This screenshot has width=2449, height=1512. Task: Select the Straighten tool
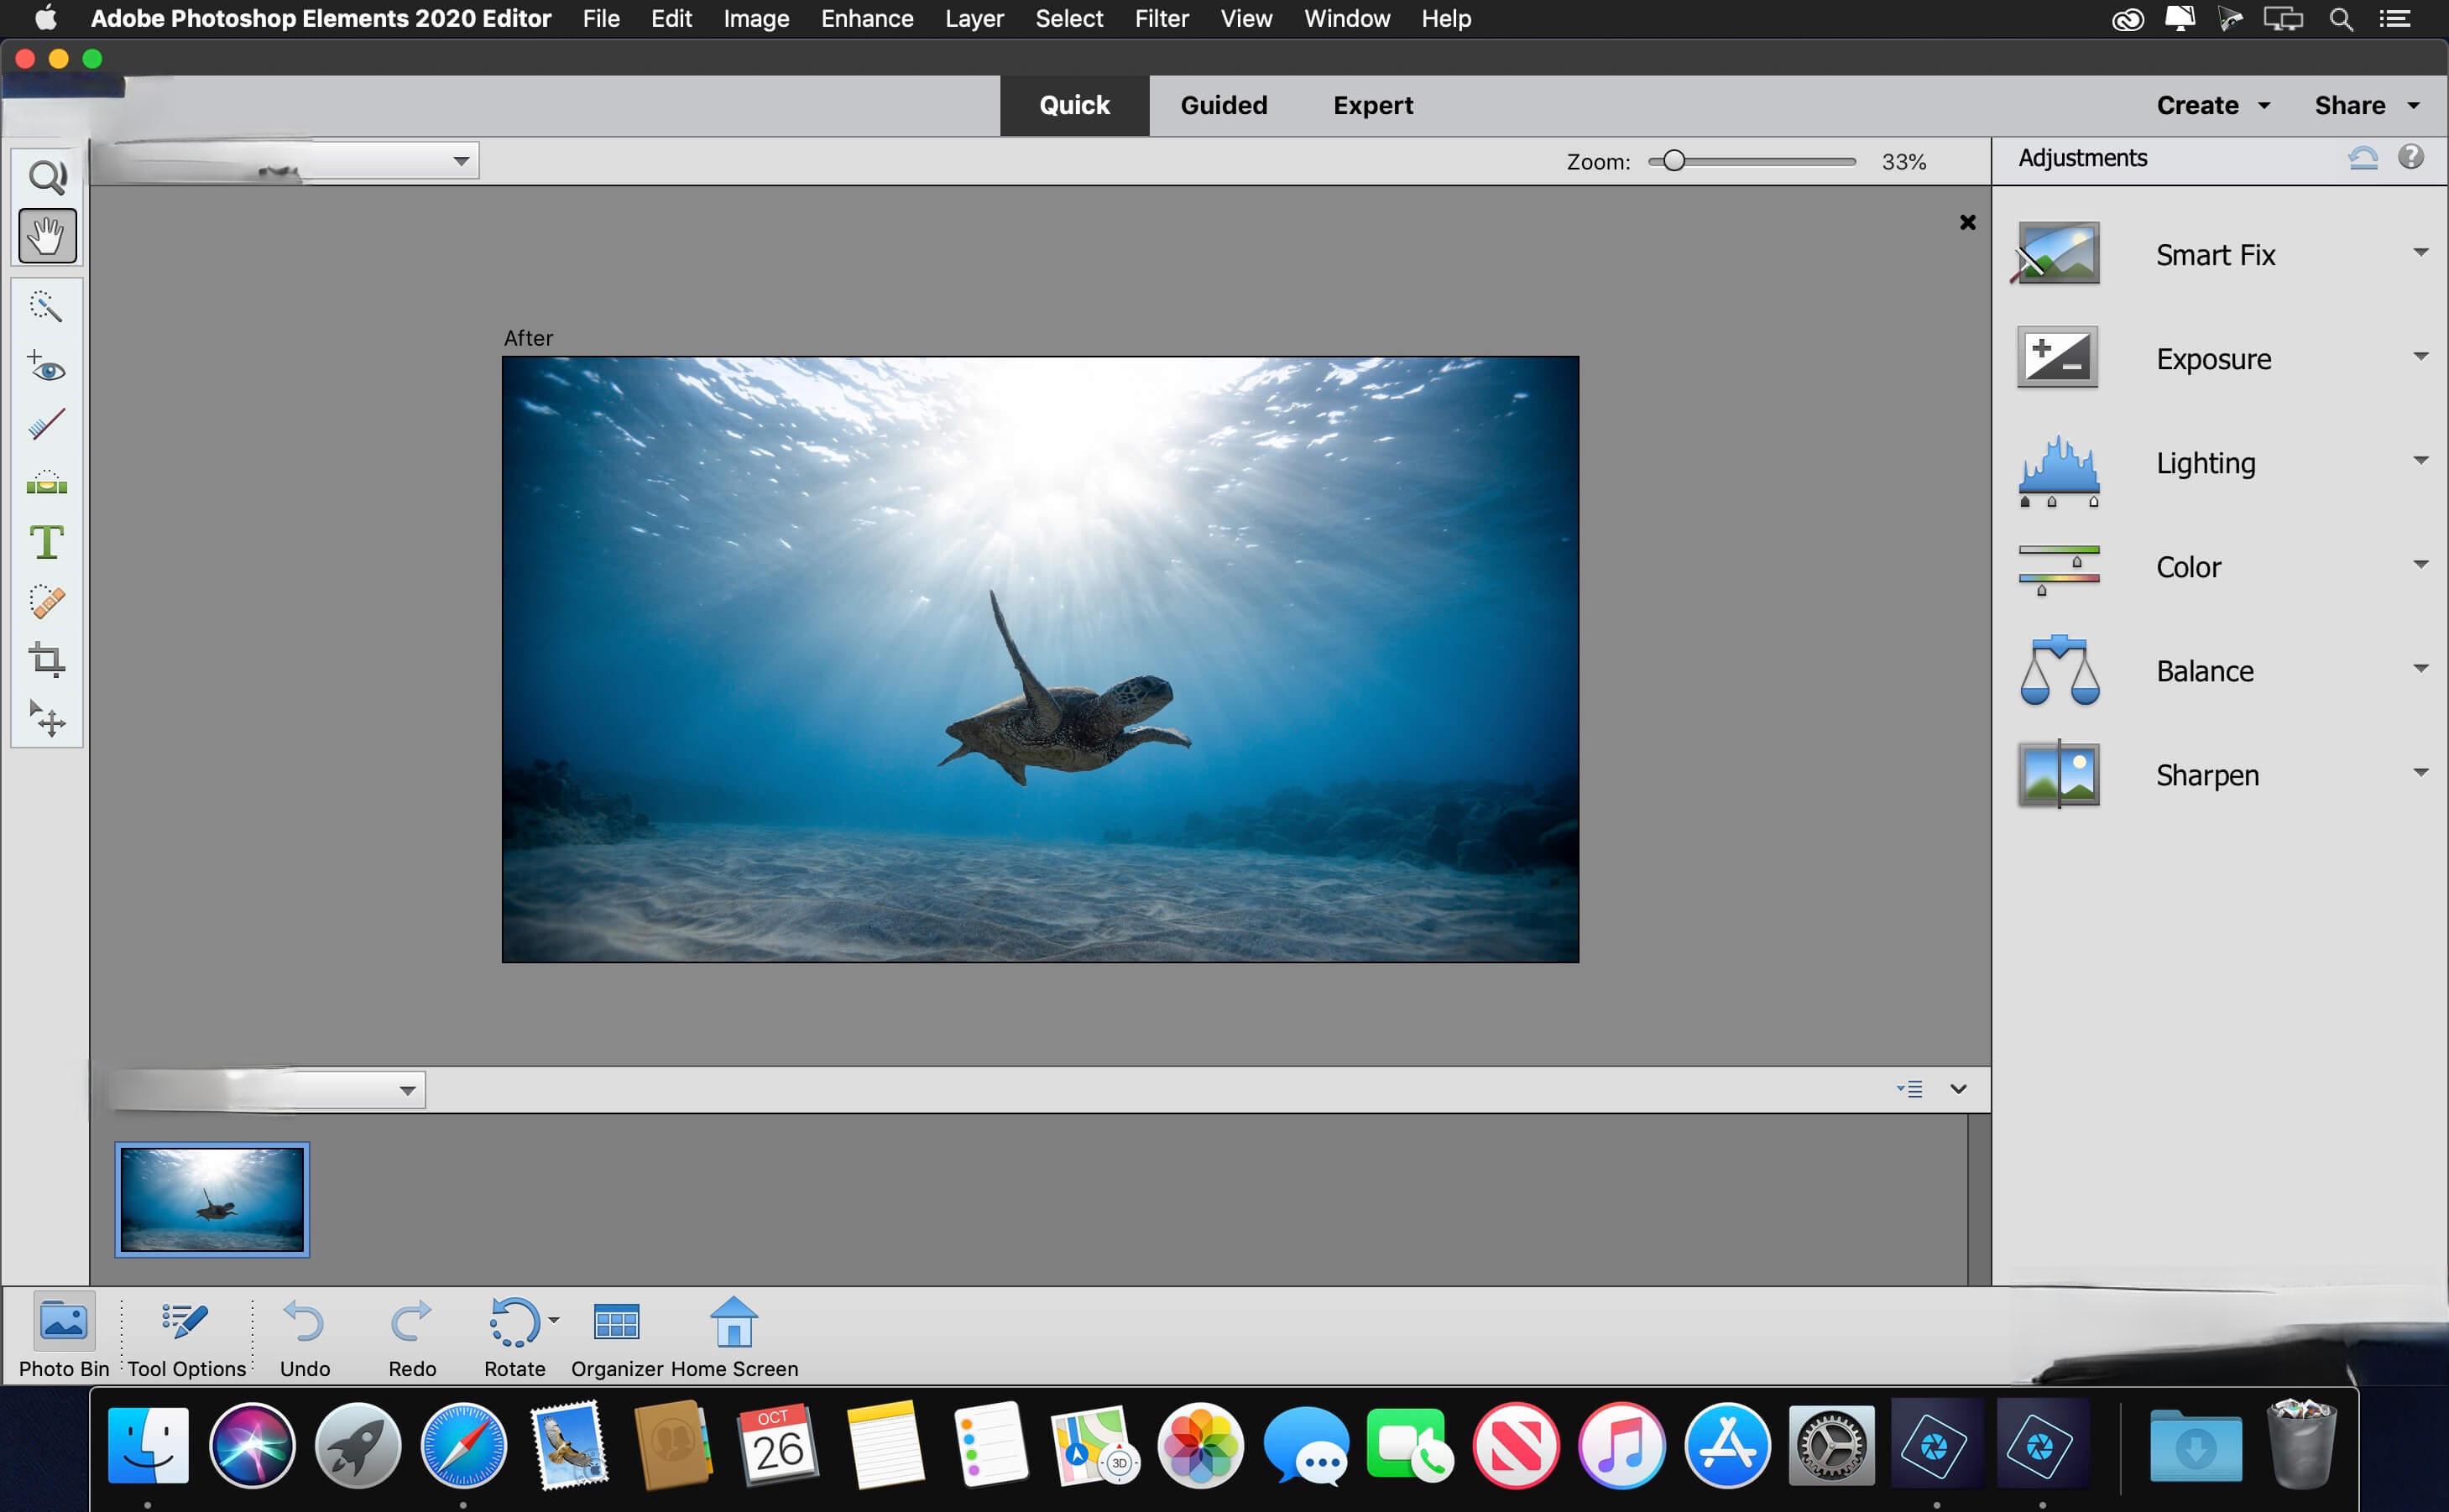click(x=46, y=484)
